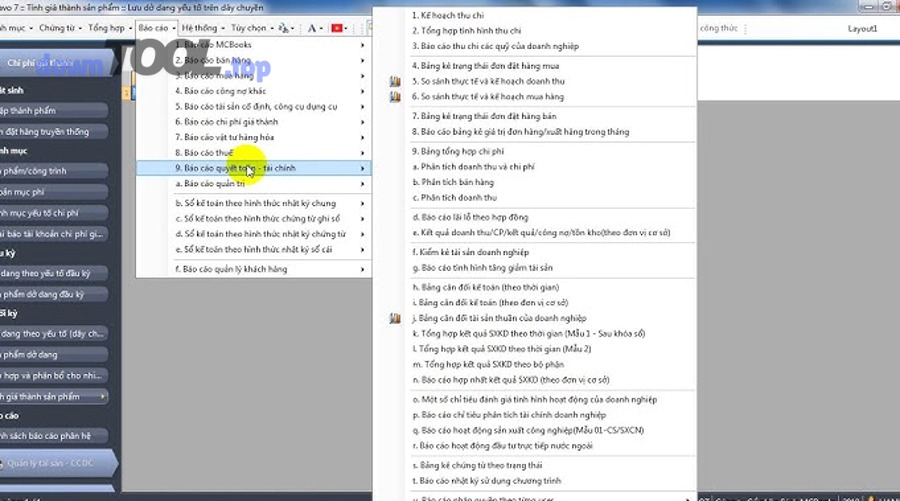Select 7. Bảng kê trạng thái đơn đặt hàng bán
The height and width of the screenshot is (501, 900).
[x=535, y=116]
